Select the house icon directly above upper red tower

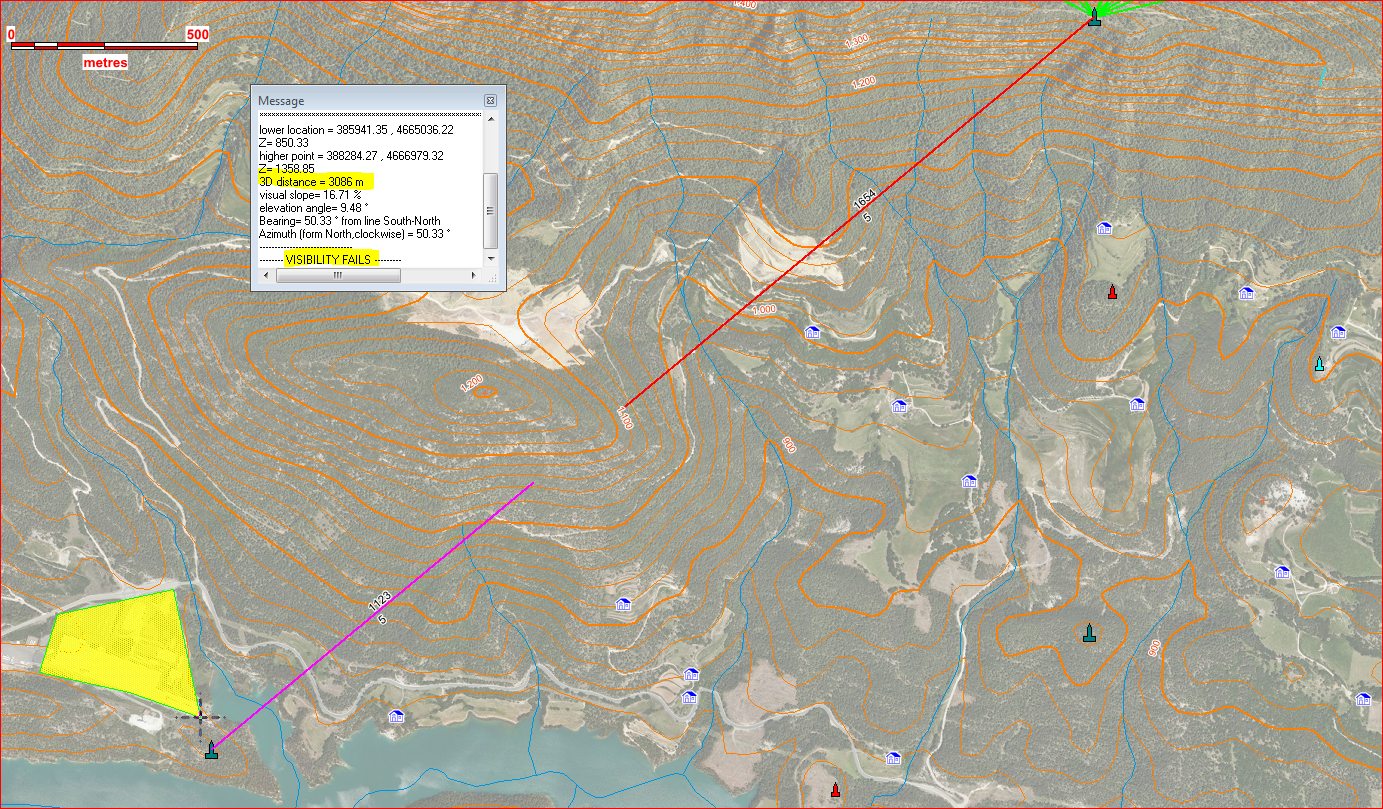[x=1105, y=229]
